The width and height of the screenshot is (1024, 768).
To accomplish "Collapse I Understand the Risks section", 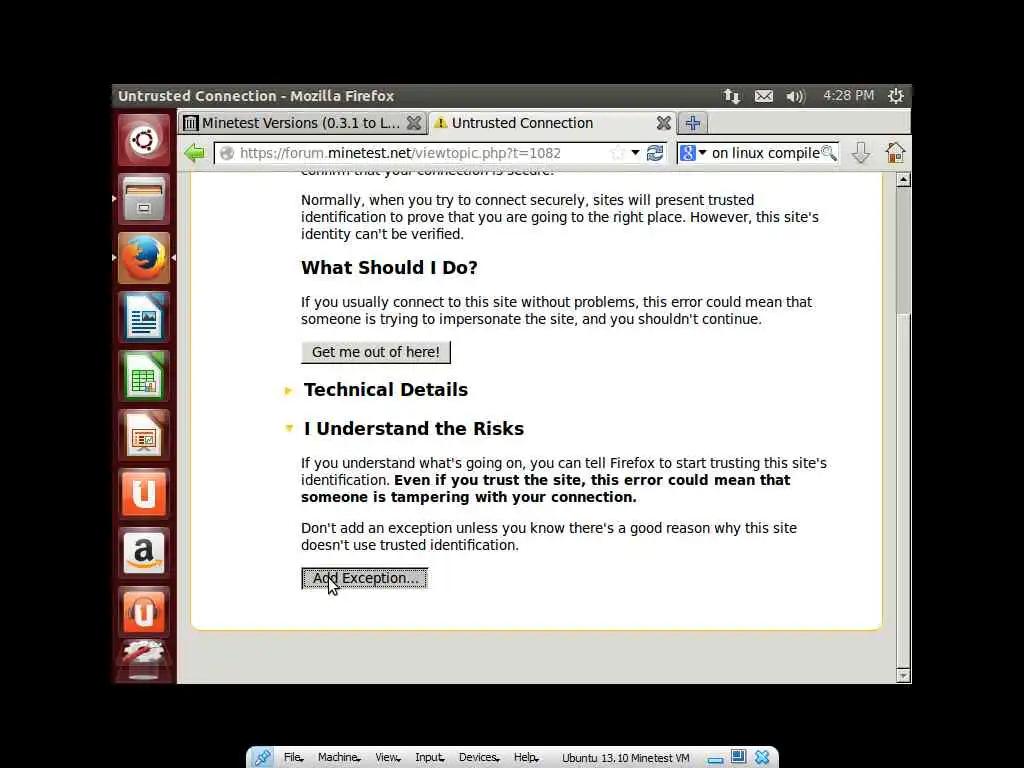I will 289,428.
